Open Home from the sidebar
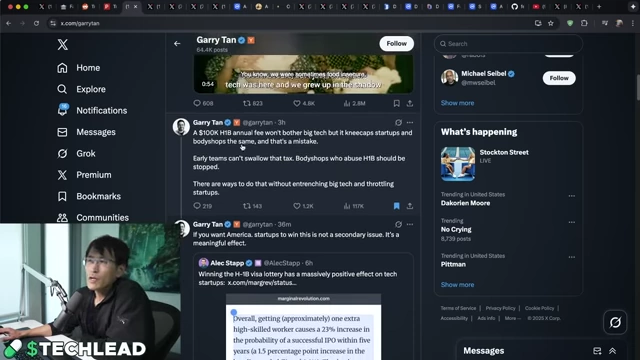640x360 pixels. 79,68
